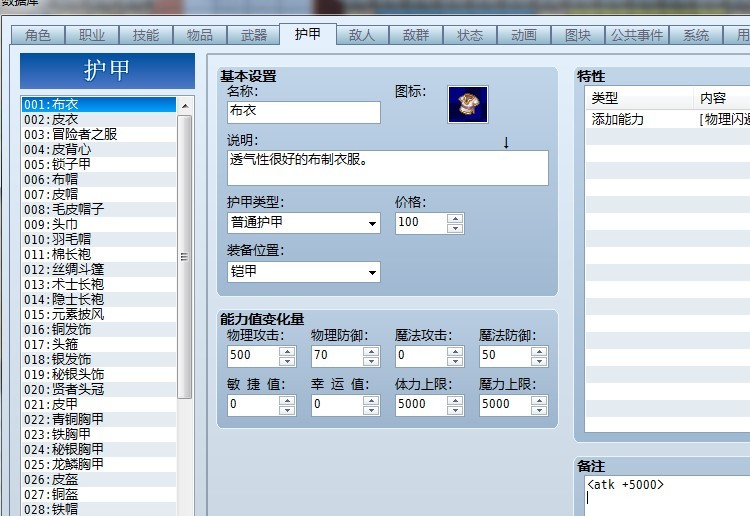The width and height of the screenshot is (750, 516).
Task: Increase 幸运值 with the up arrow
Action: [x=371, y=400]
